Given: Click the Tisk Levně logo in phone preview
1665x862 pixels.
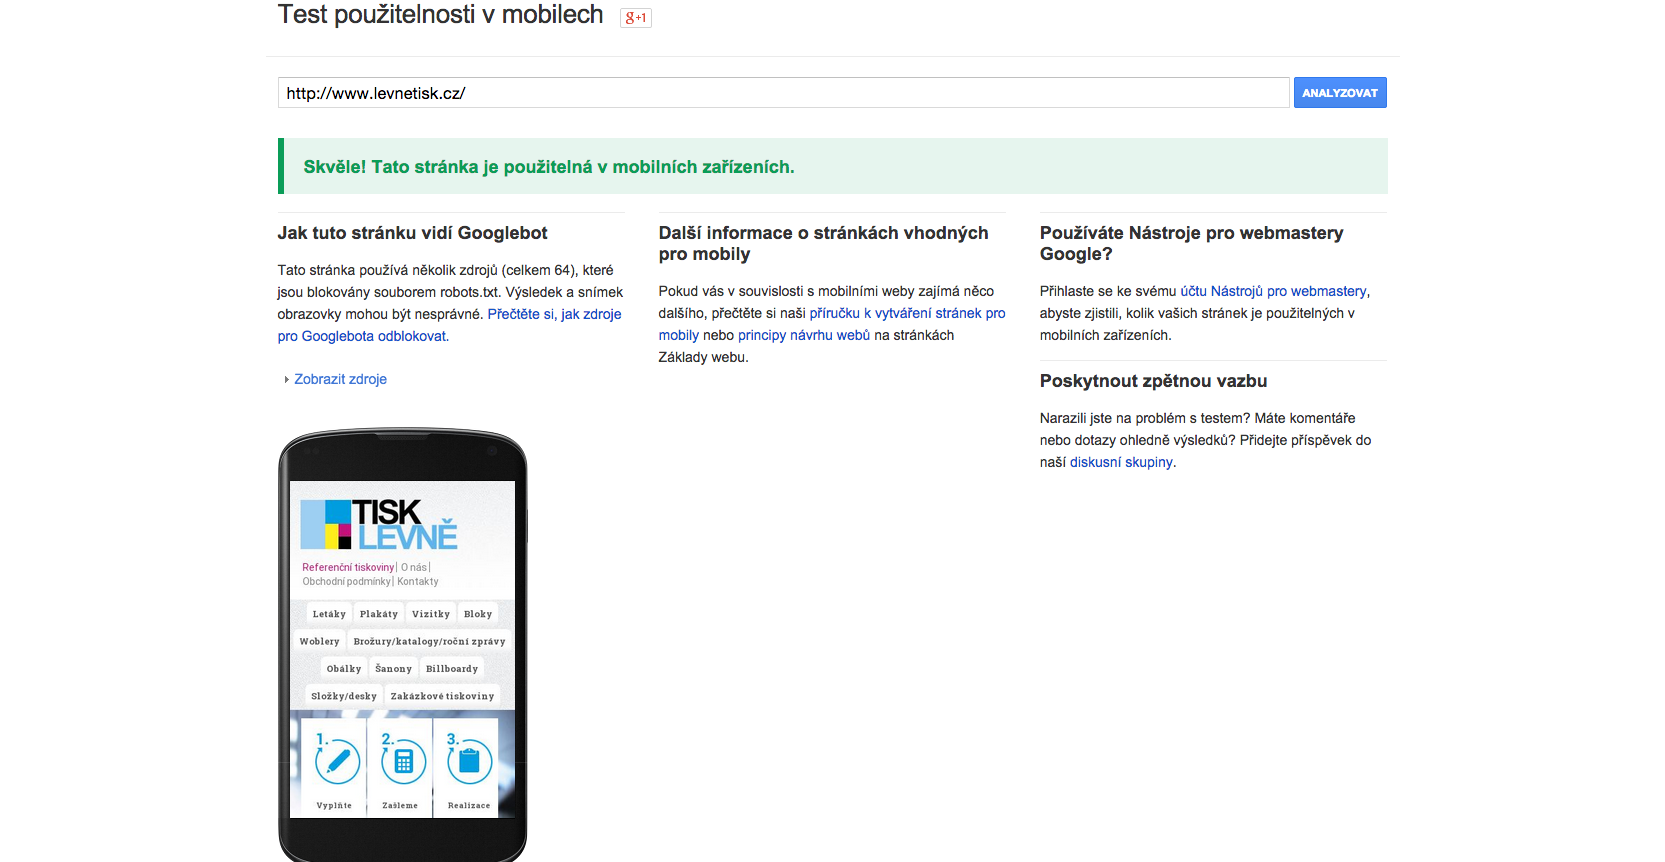Looking at the screenshot, I should pyautogui.click(x=379, y=525).
